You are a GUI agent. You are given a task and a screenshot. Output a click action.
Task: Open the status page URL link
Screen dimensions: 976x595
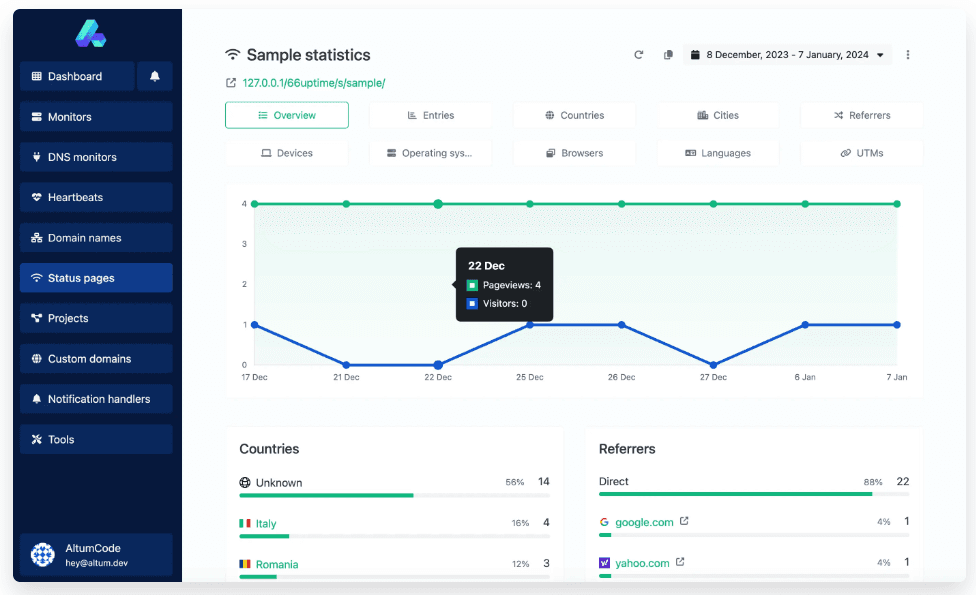click(313, 83)
